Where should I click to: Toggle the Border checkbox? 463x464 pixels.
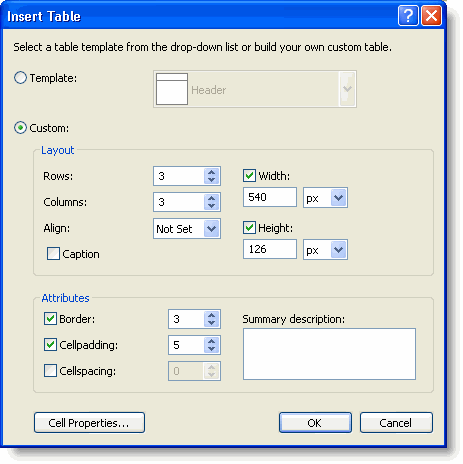(x=50, y=319)
